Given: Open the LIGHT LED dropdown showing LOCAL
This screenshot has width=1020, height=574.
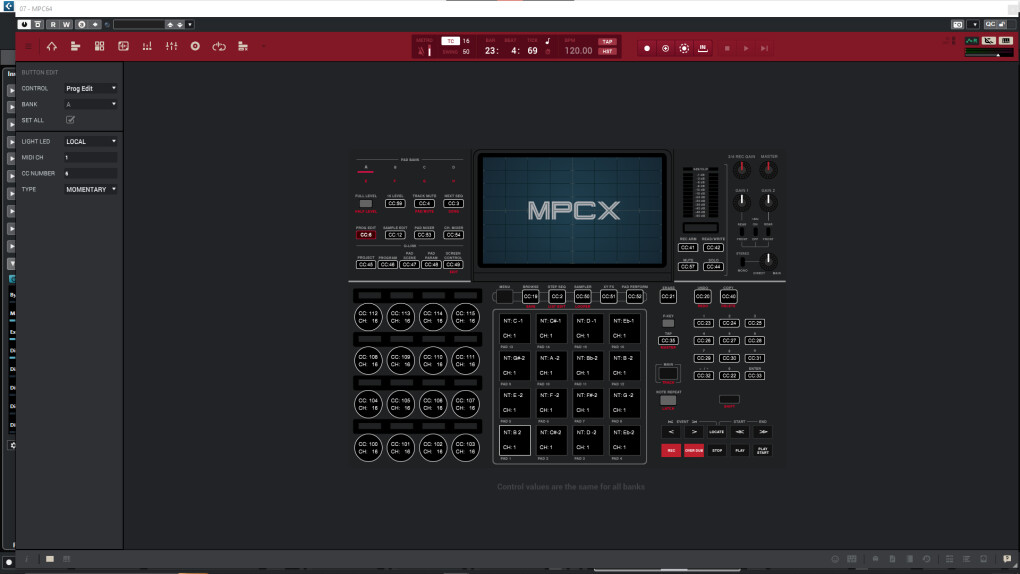Looking at the screenshot, I should tap(90, 141).
